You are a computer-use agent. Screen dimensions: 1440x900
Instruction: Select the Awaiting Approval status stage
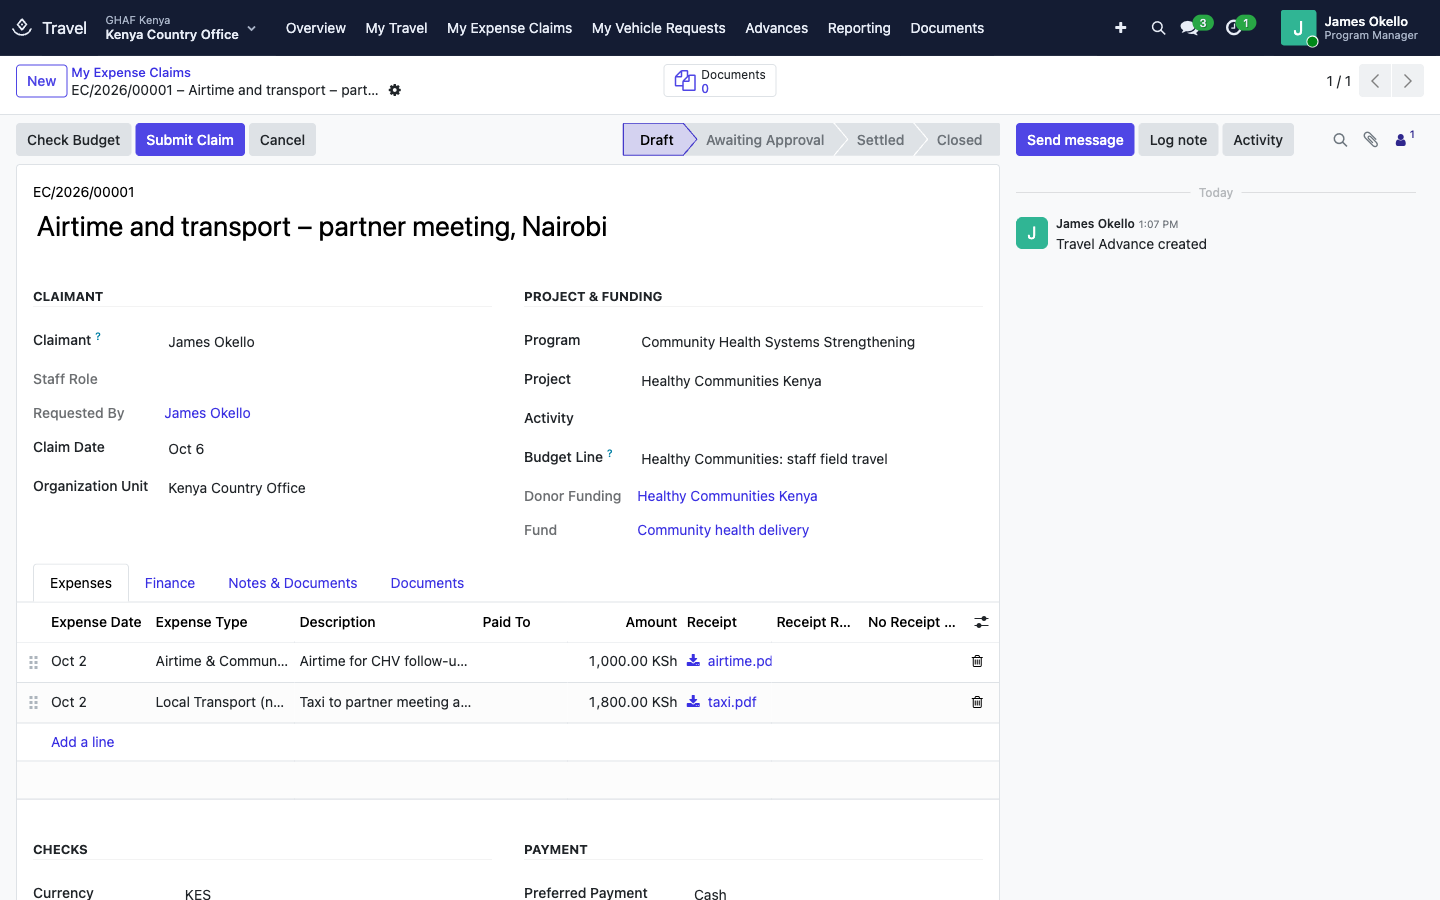[x=765, y=140]
